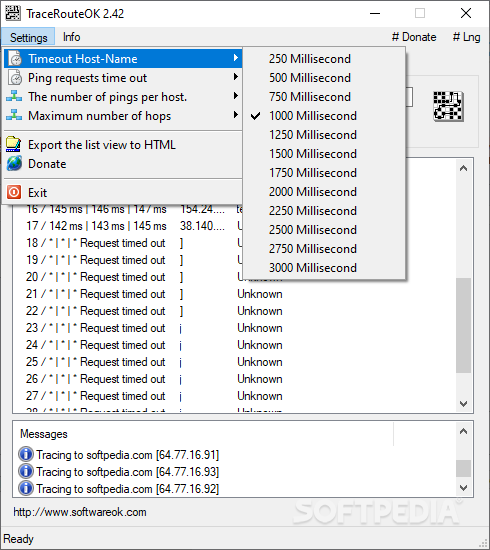490x550 pixels.
Task: Select Exit in the Settings menu
Action: click(123, 193)
